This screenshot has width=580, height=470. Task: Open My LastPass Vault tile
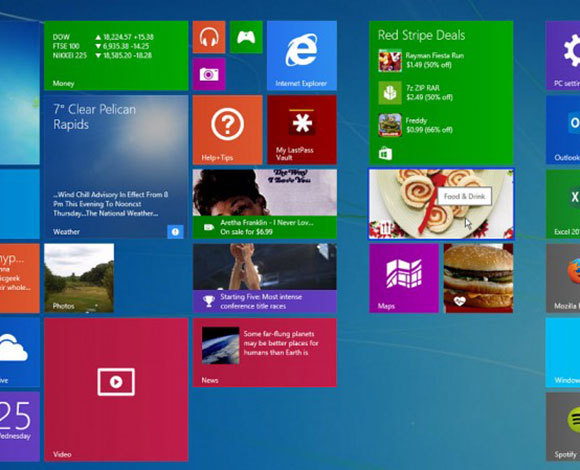[302, 130]
